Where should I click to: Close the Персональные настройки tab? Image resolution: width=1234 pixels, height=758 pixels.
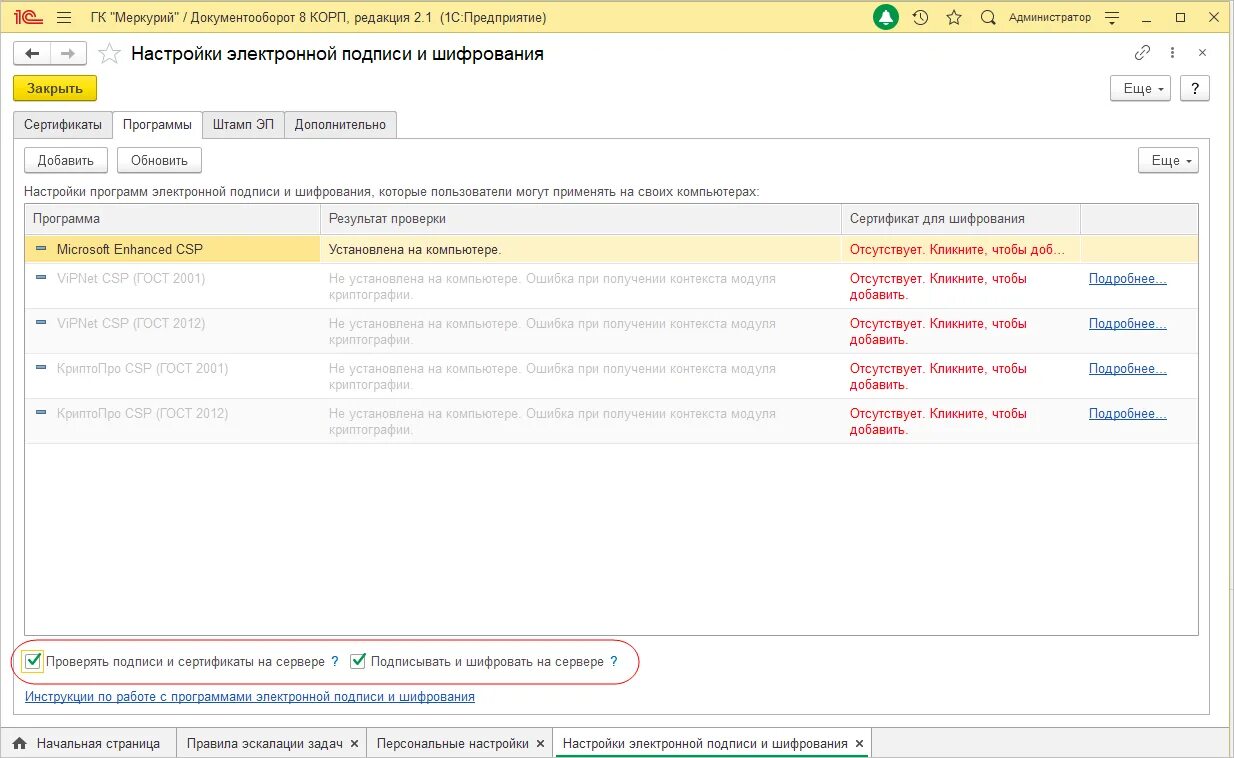pyautogui.click(x=540, y=744)
